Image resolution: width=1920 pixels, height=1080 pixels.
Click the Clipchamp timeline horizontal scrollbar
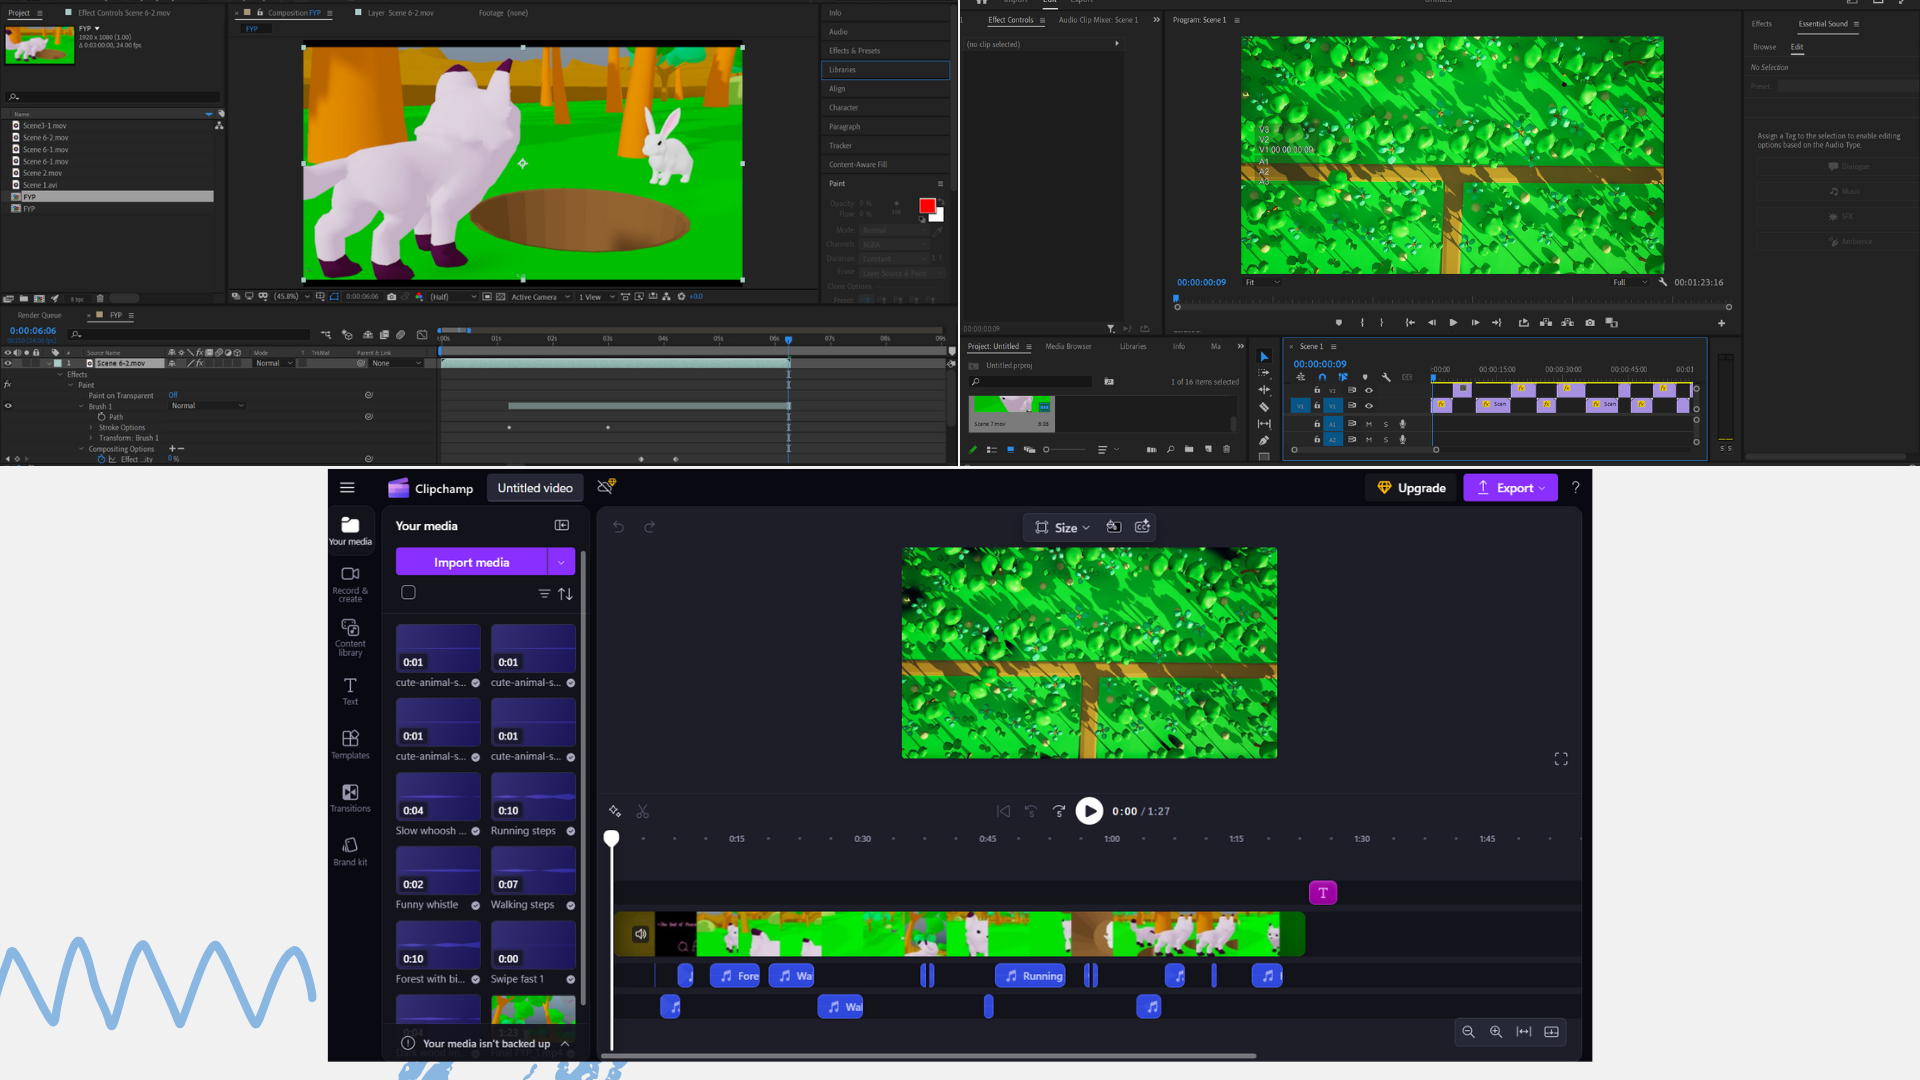928,1055
